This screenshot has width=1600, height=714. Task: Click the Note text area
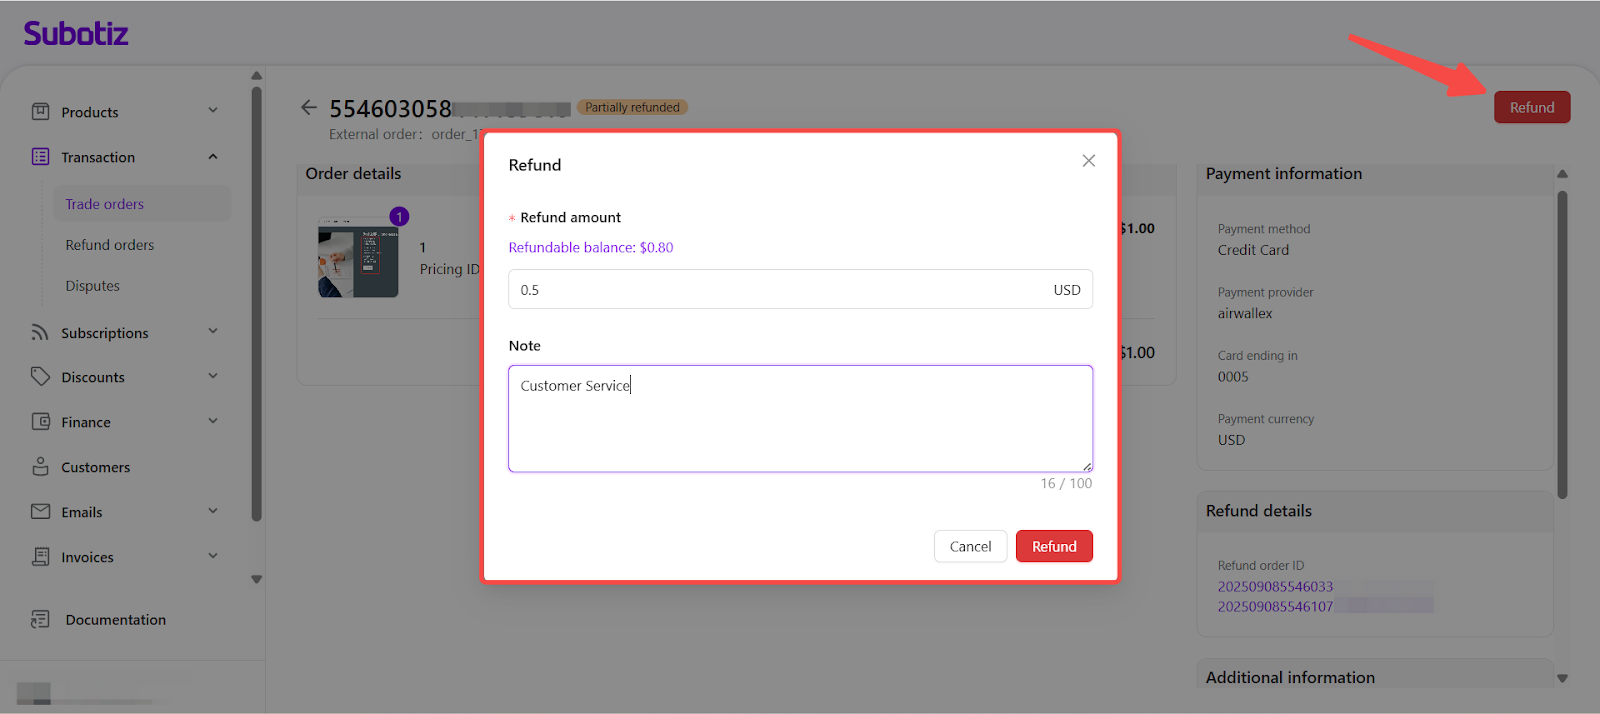(800, 419)
